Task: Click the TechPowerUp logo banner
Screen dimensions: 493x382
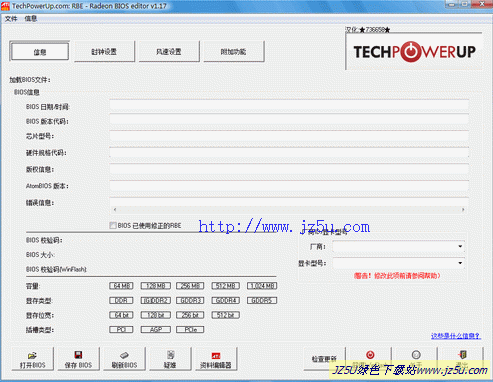Action: pyautogui.click(x=414, y=51)
